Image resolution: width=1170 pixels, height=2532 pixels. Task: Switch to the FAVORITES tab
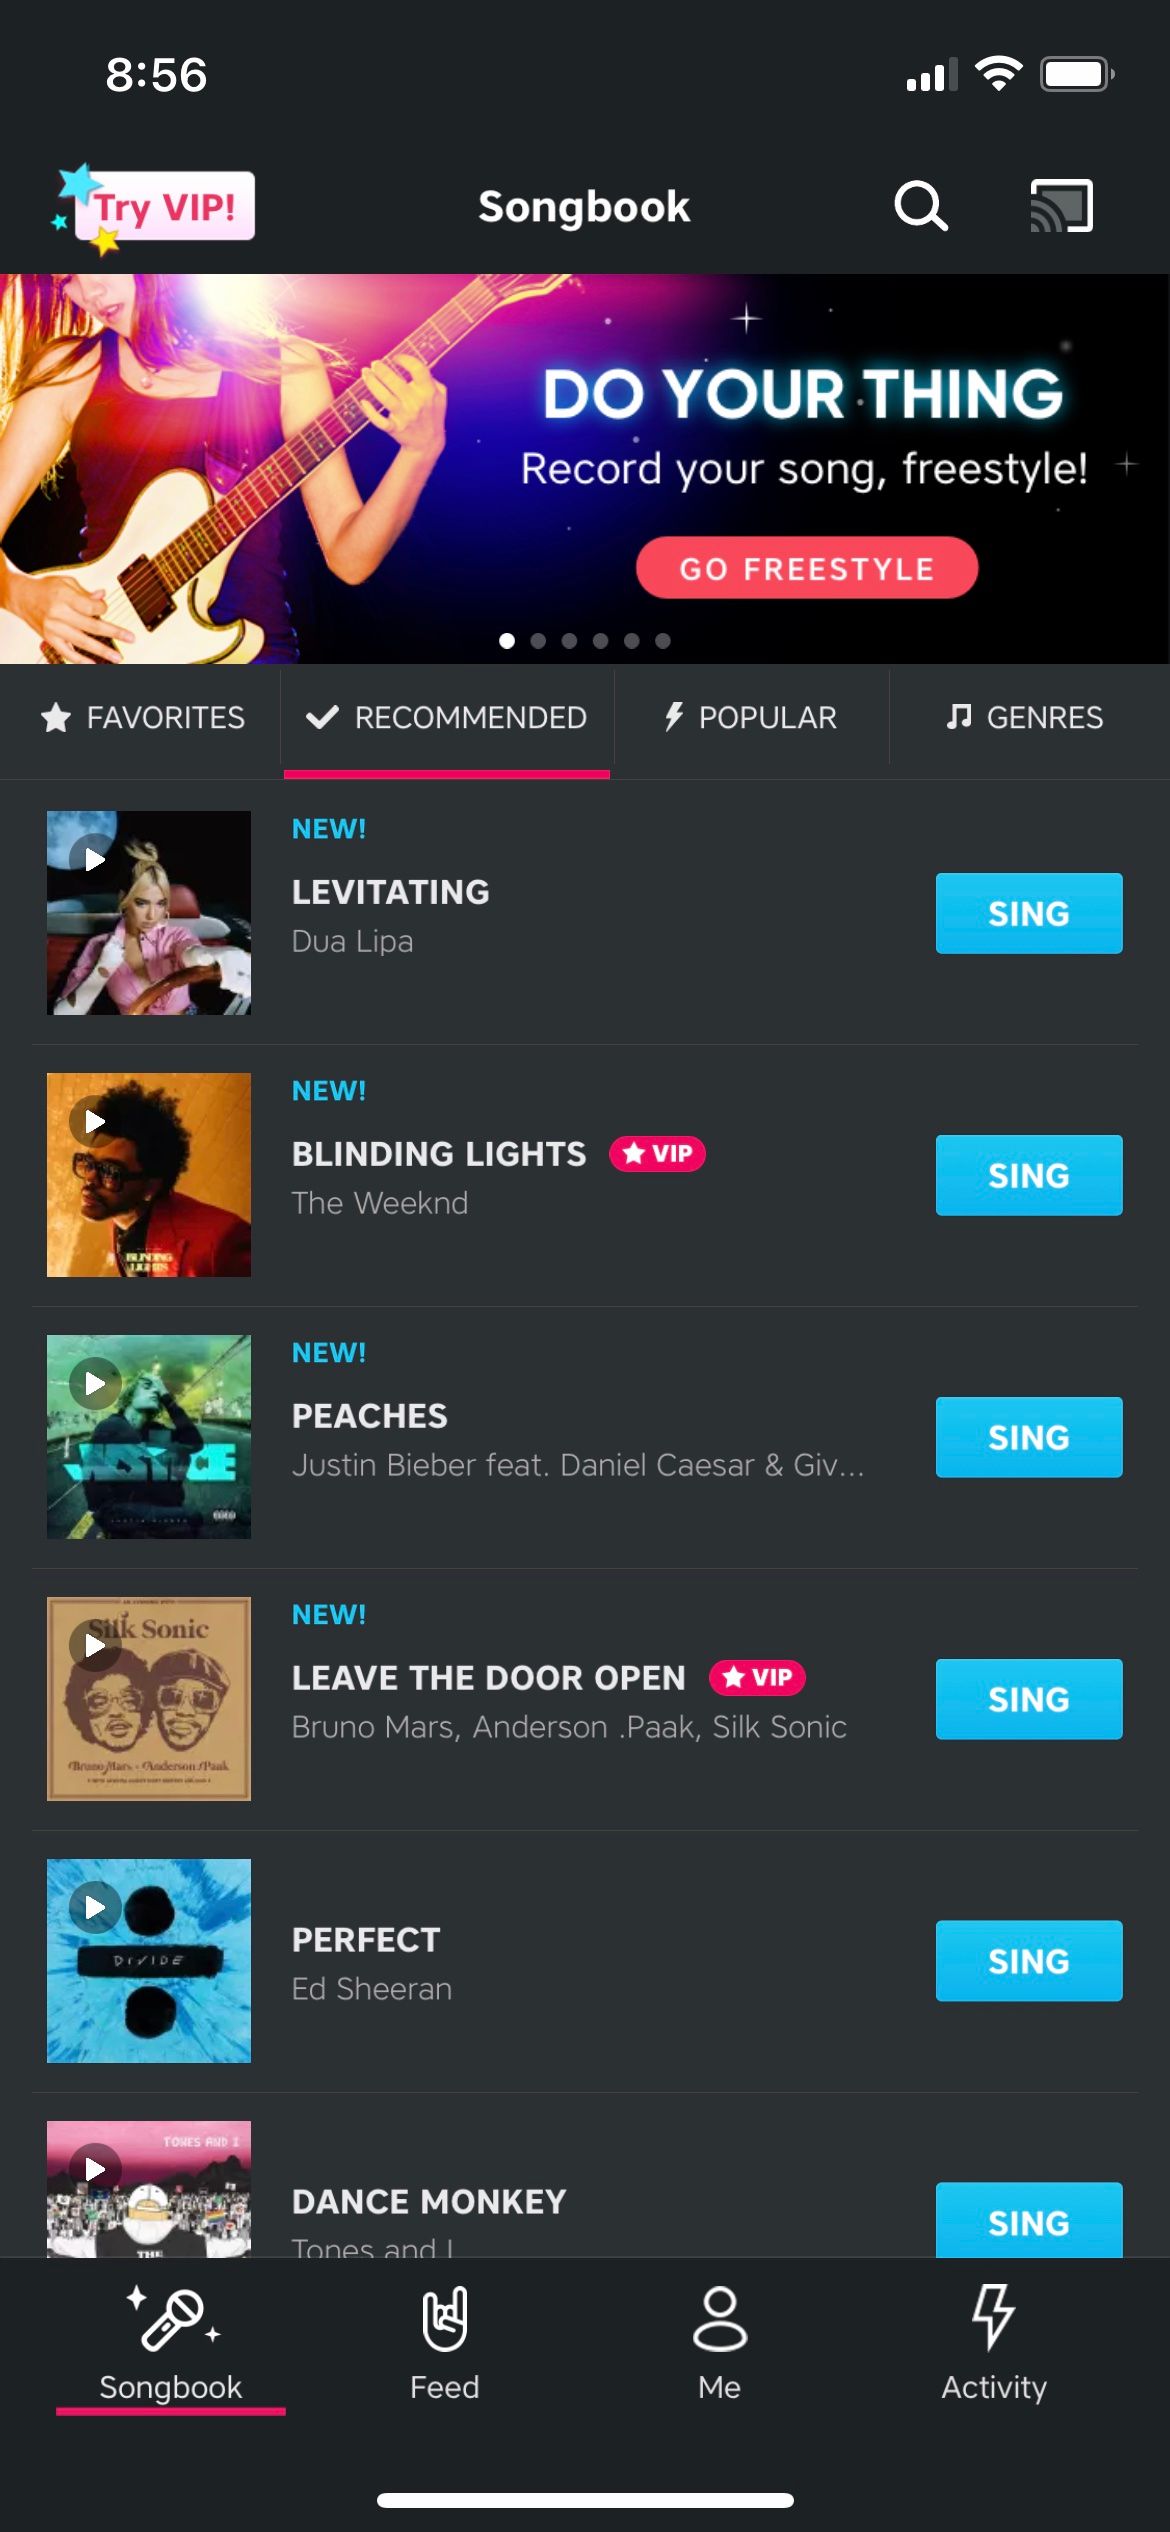pos(143,717)
